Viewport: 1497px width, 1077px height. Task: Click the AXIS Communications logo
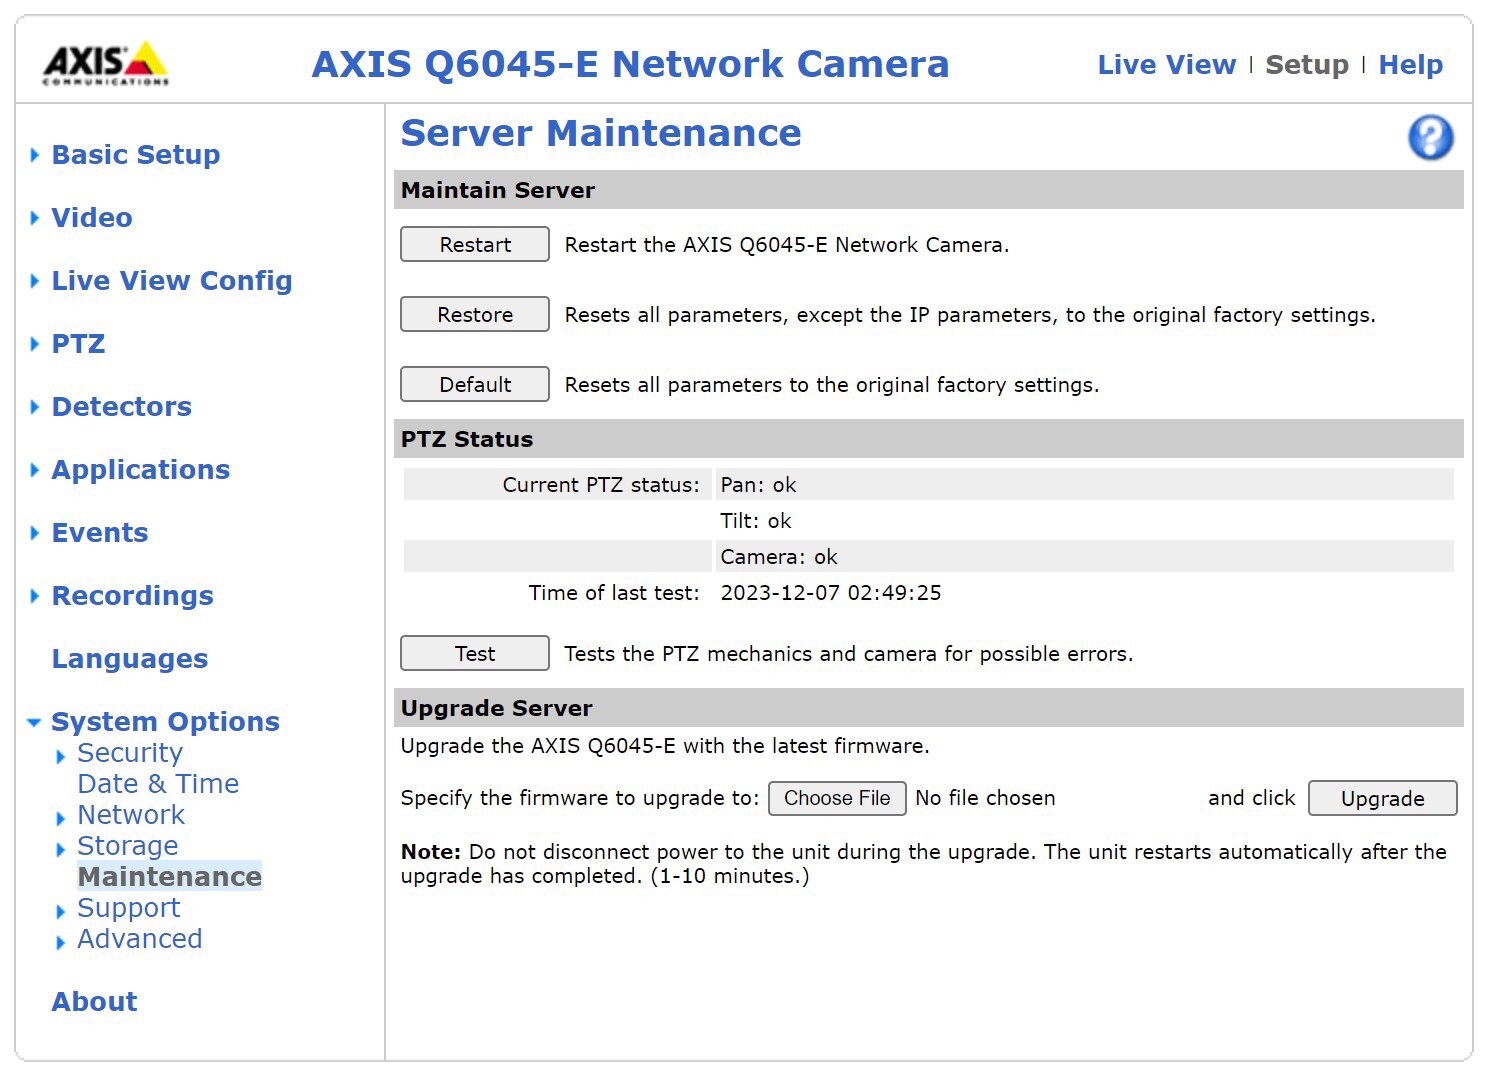pos(105,63)
